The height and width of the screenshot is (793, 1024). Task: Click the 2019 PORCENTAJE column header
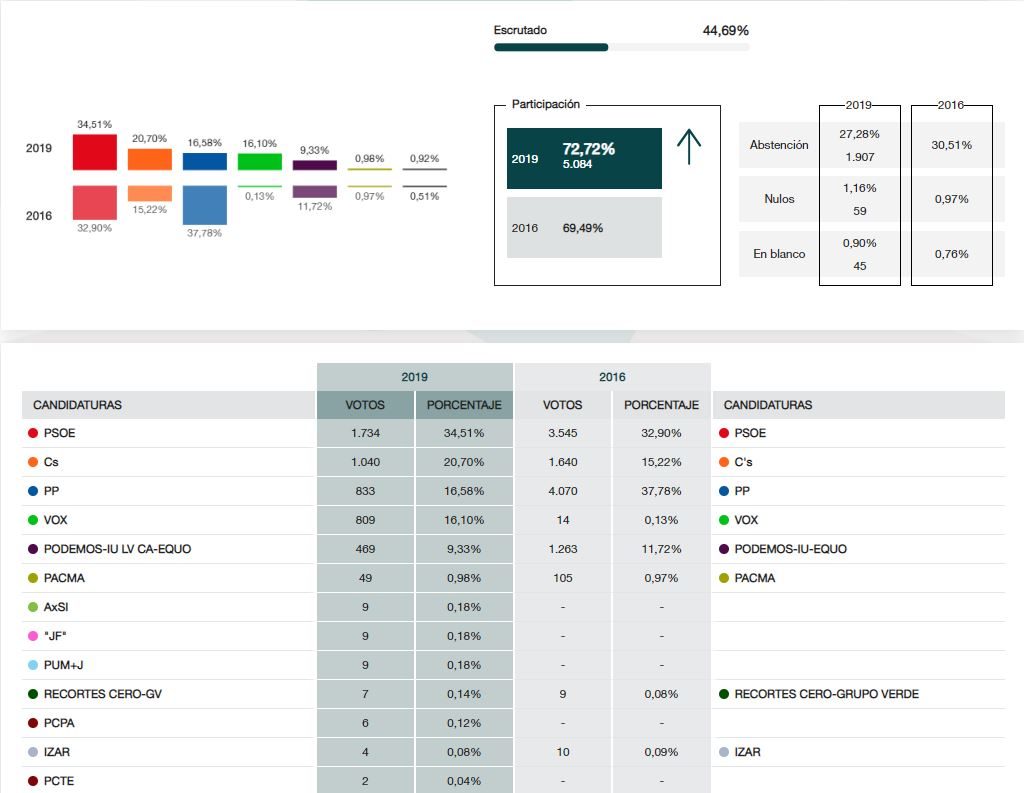coord(464,405)
